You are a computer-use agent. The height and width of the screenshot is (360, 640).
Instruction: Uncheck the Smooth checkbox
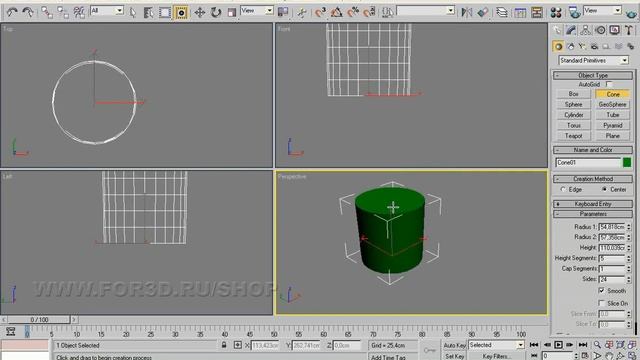pyautogui.click(x=602, y=290)
